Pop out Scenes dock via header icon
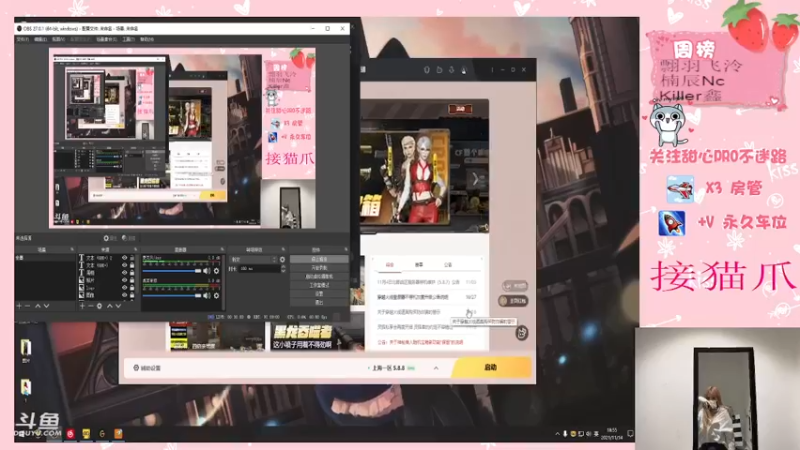Viewport: 800px width, 450px height. 71,249
